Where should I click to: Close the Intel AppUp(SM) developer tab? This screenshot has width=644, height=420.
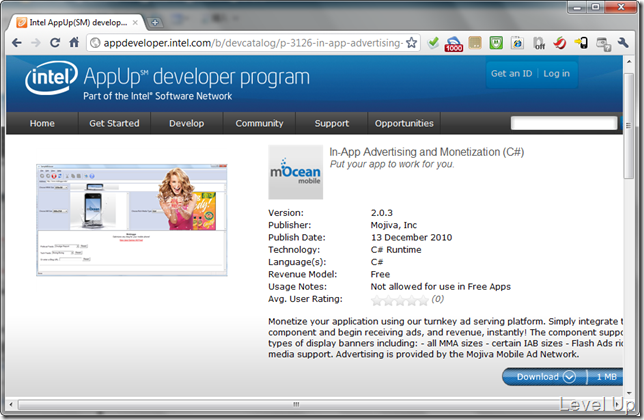click(135, 23)
